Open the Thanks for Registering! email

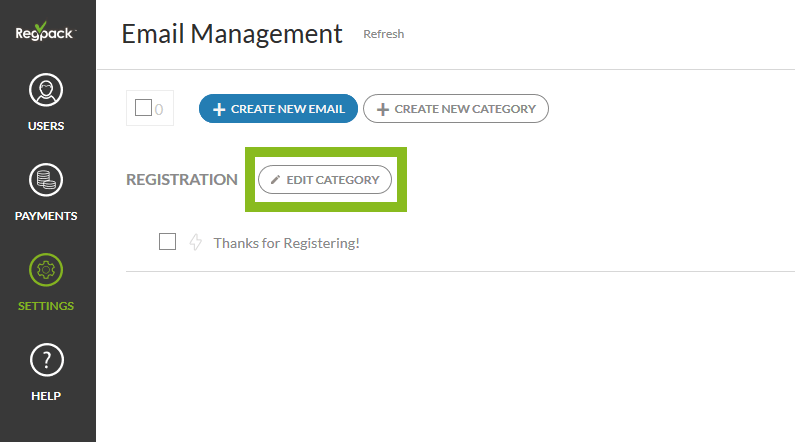pos(286,242)
